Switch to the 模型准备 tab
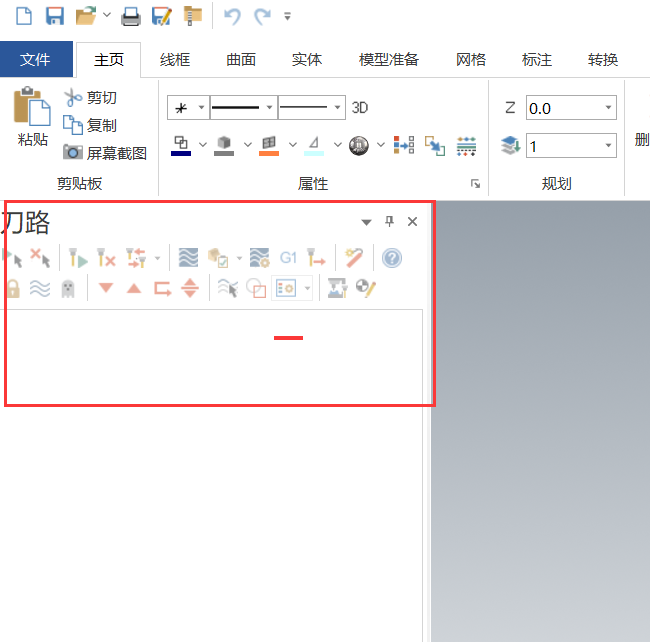The width and height of the screenshot is (650, 642). 389,60
